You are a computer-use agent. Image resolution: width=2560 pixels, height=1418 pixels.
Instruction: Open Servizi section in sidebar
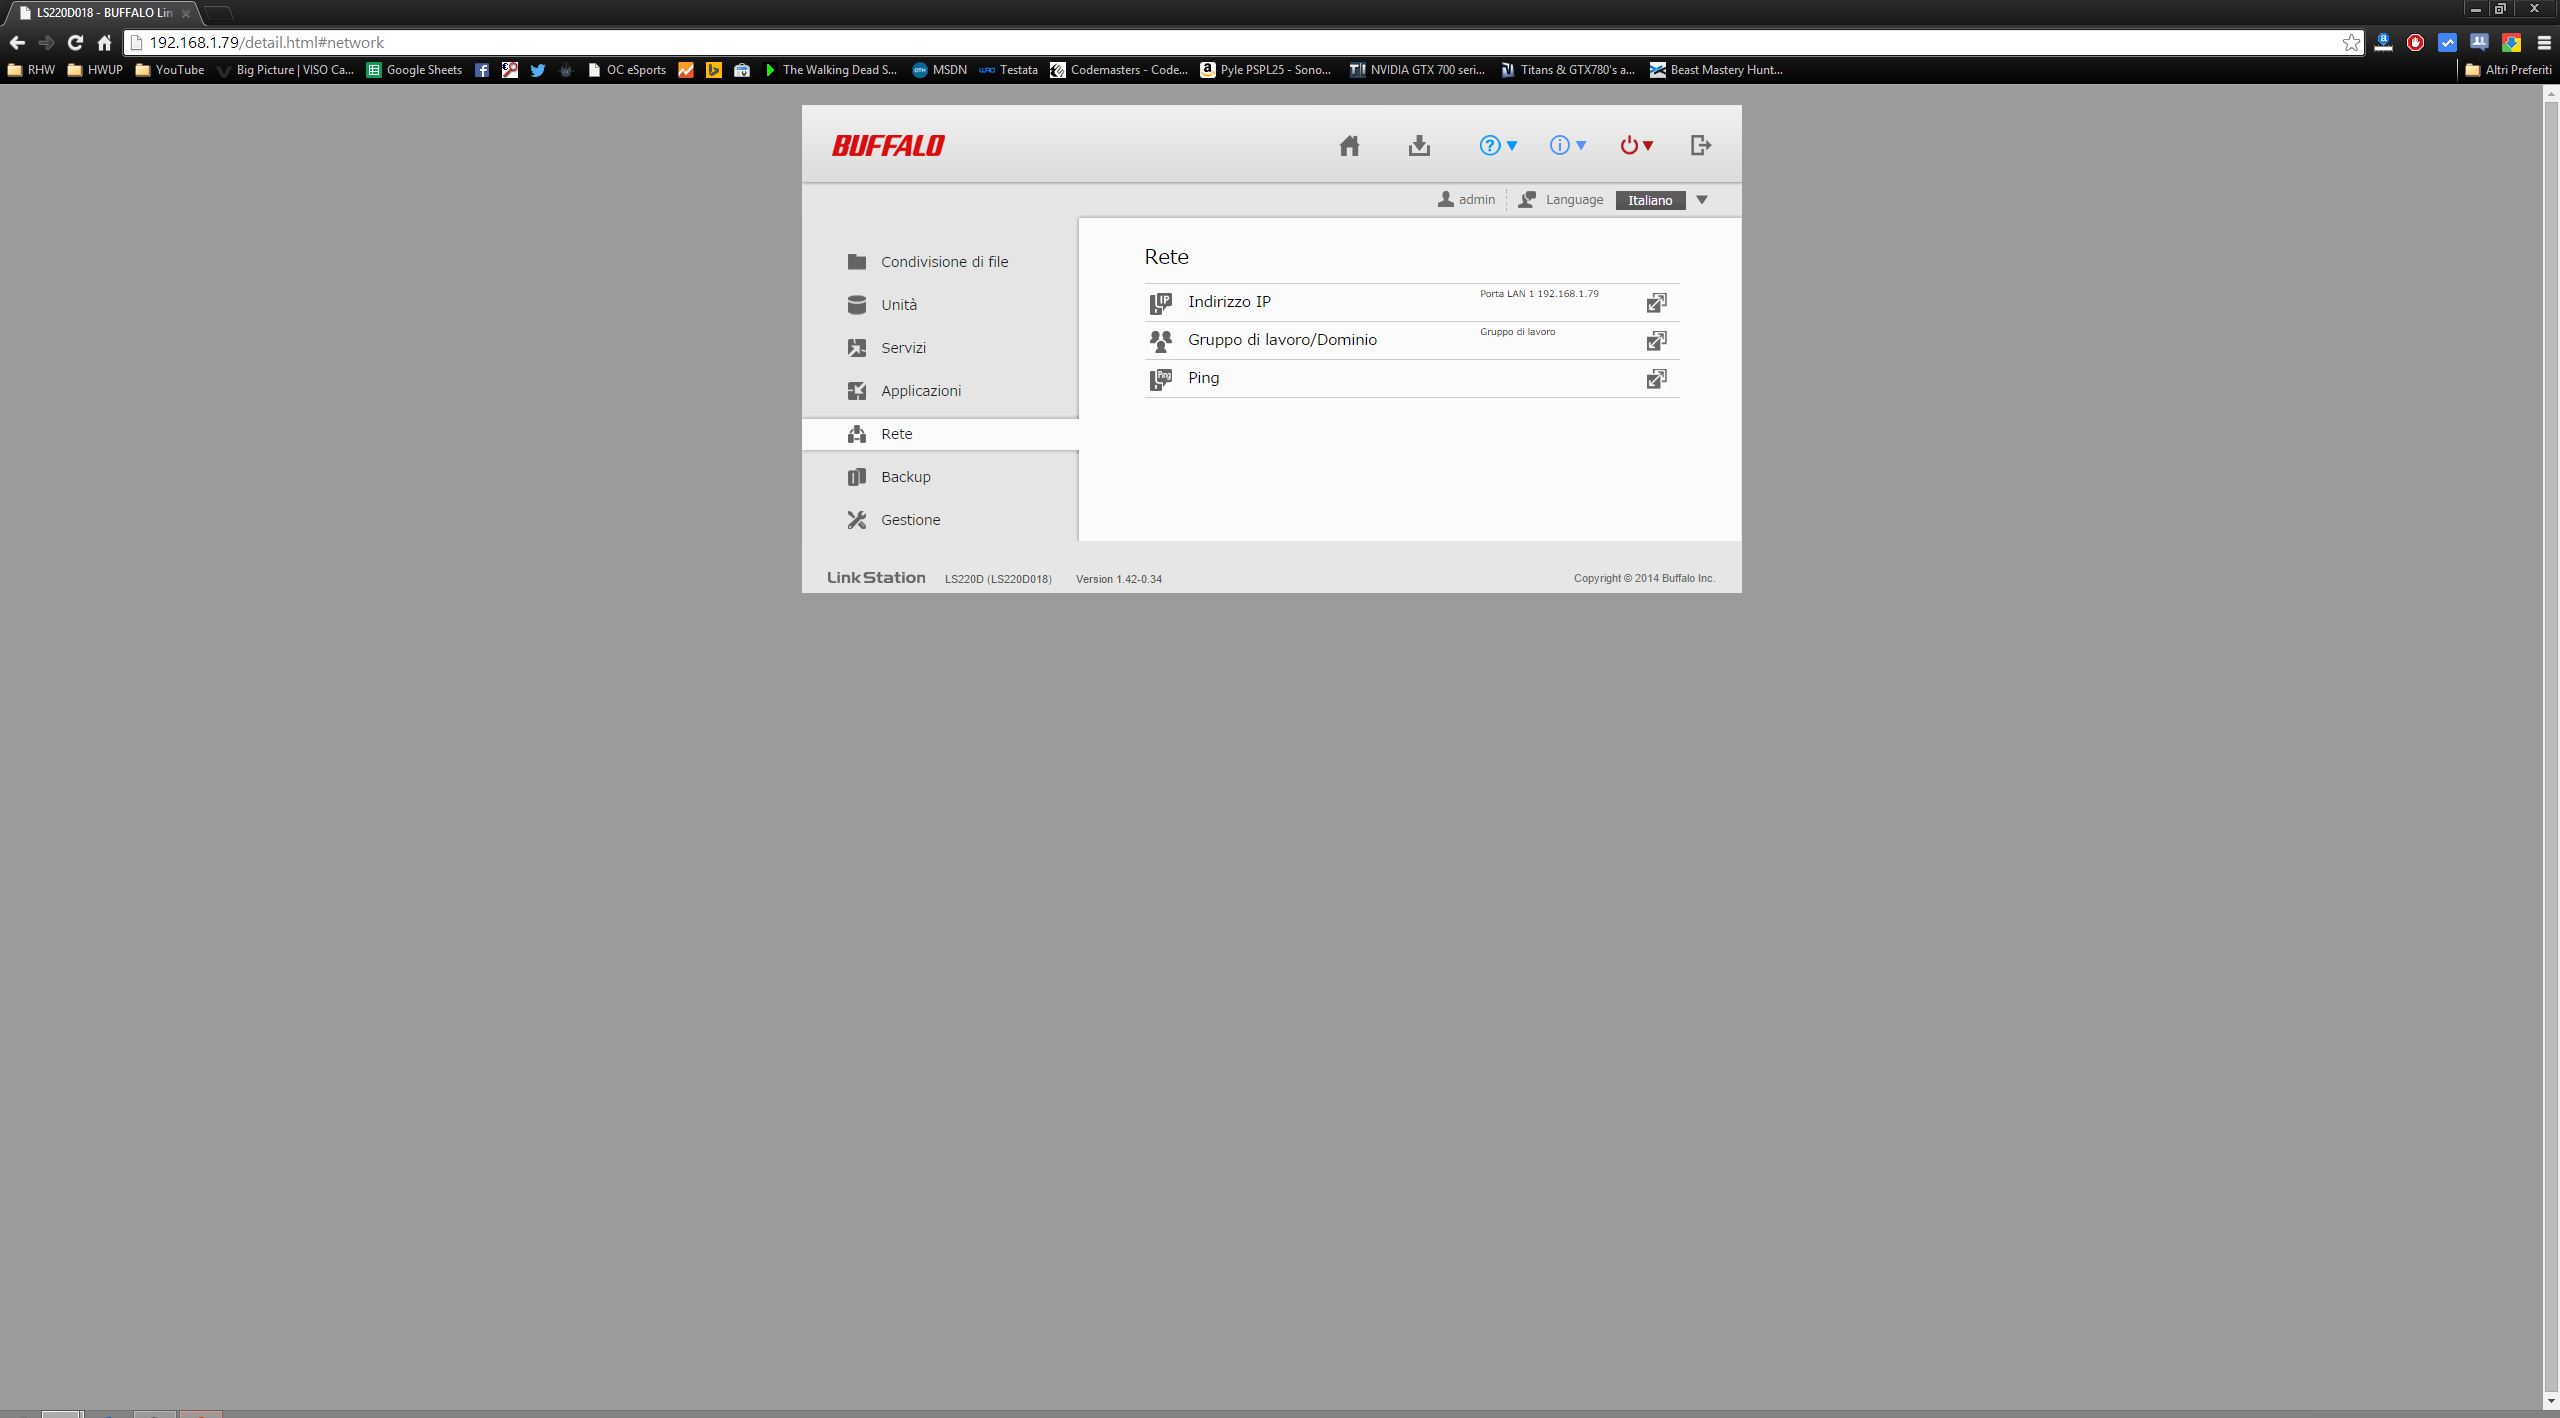[x=902, y=348]
